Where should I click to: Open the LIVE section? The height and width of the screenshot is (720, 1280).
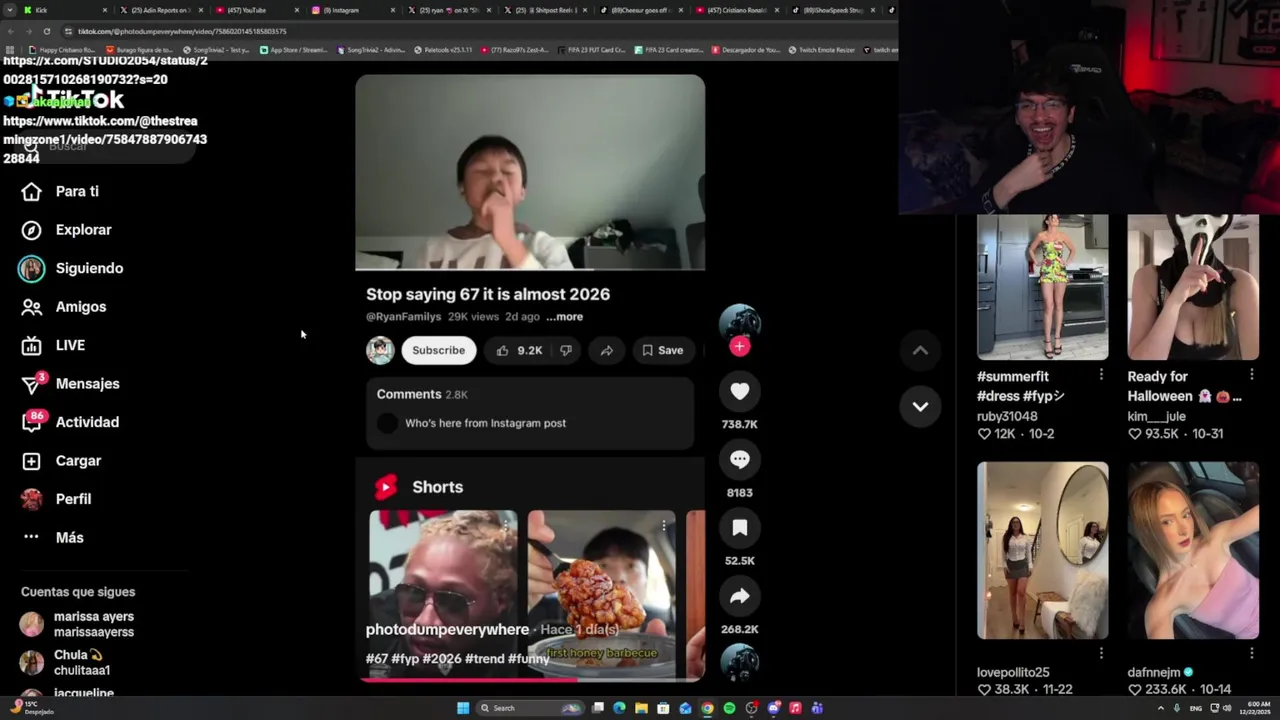[54, 345]
